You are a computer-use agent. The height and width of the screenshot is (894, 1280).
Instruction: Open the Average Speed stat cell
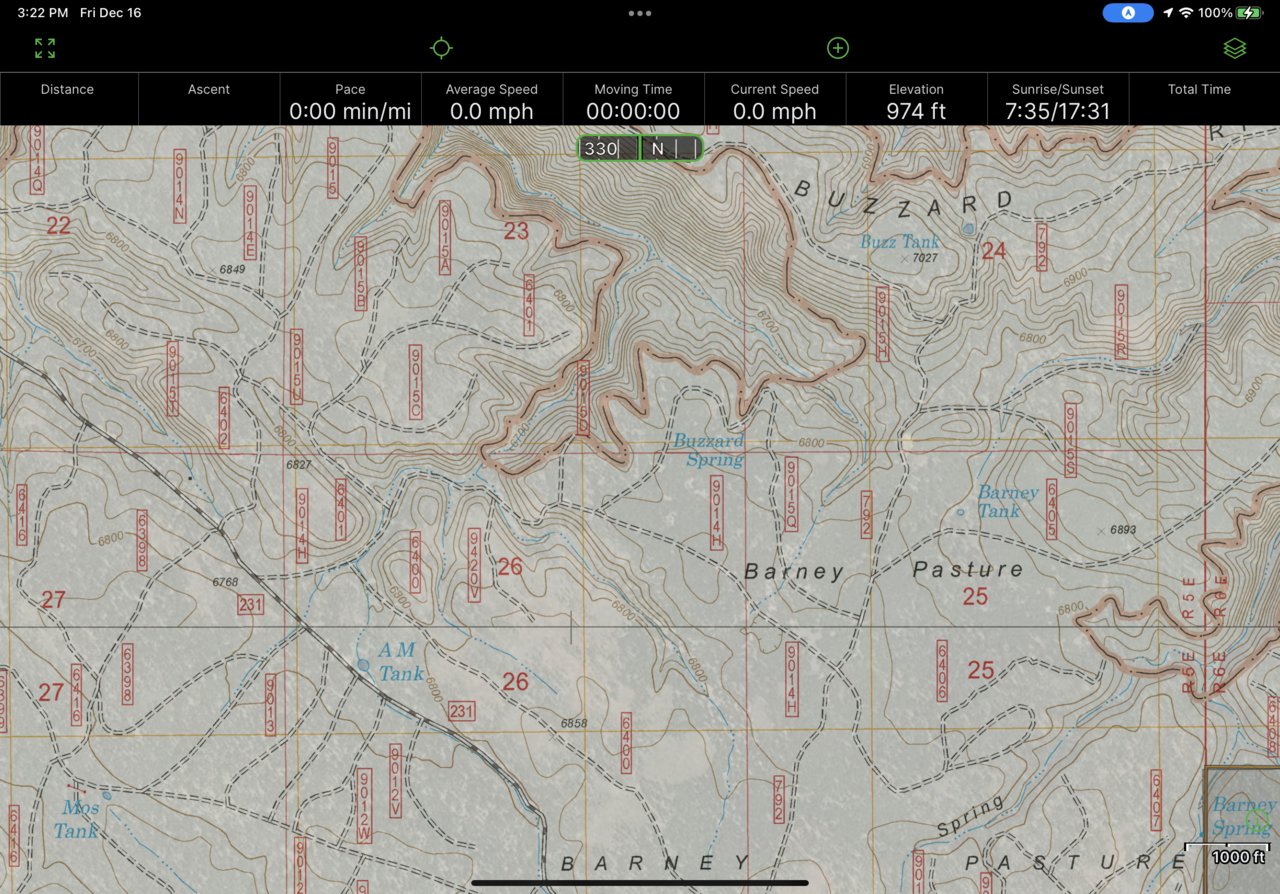(x=492, y=99)
